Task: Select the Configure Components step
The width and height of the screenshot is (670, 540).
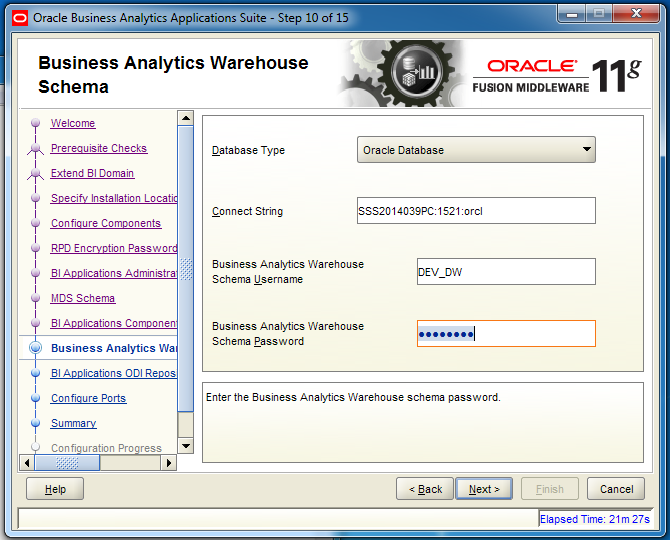Action: [106, 223]
